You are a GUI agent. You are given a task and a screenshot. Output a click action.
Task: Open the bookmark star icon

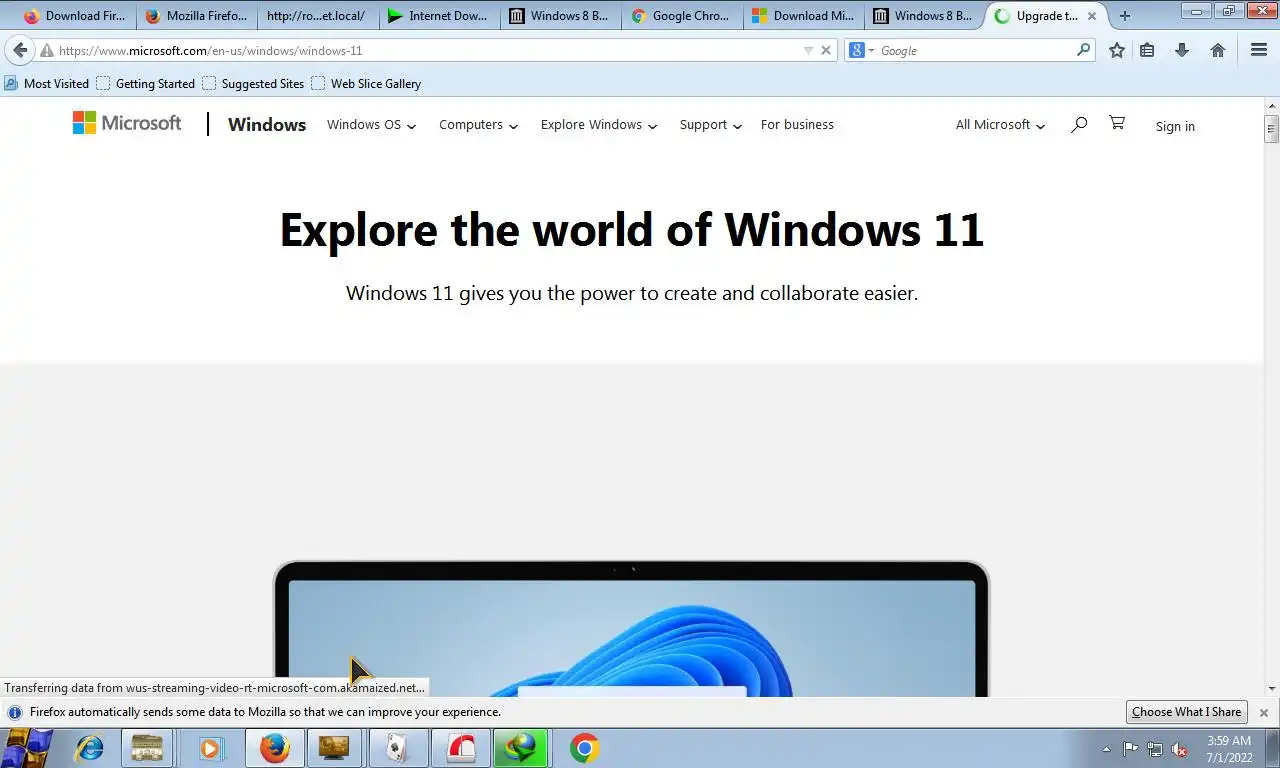click(x=1117, y=50)
